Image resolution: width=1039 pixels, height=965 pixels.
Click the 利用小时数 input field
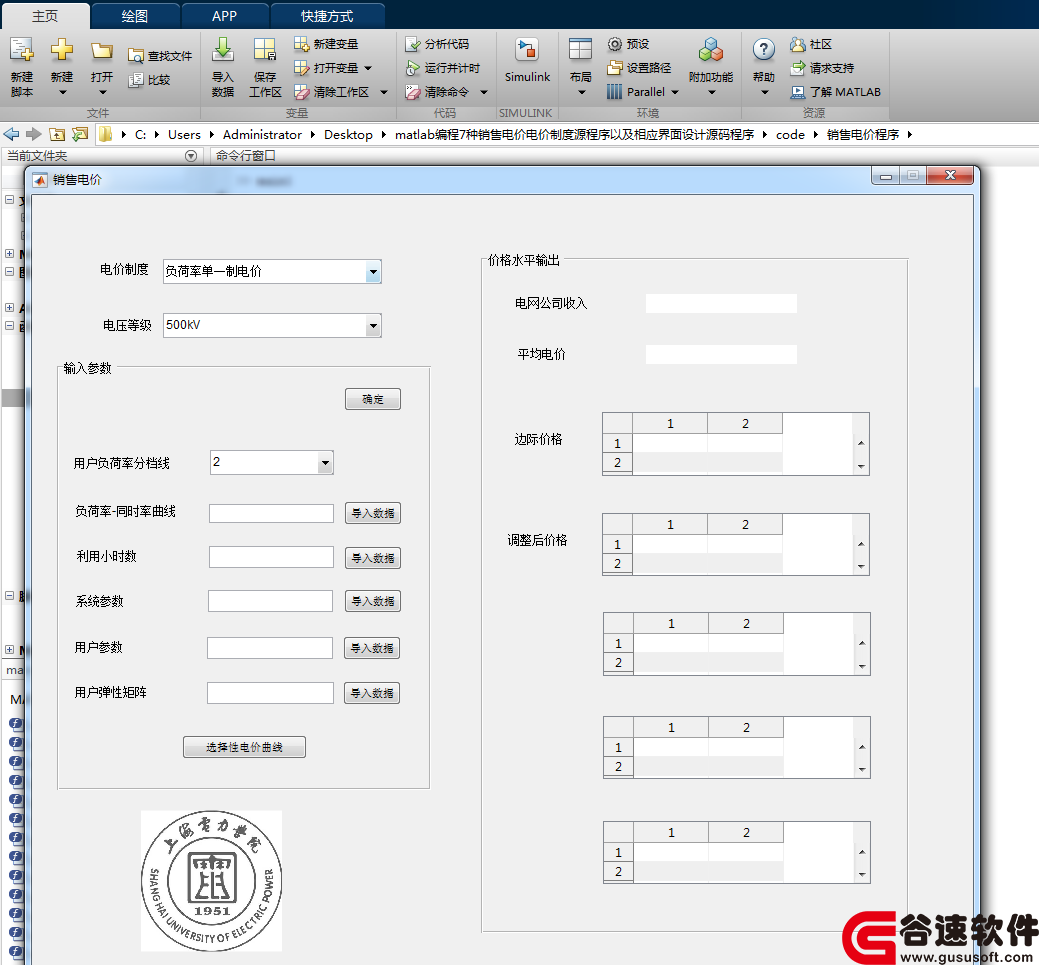272,557
